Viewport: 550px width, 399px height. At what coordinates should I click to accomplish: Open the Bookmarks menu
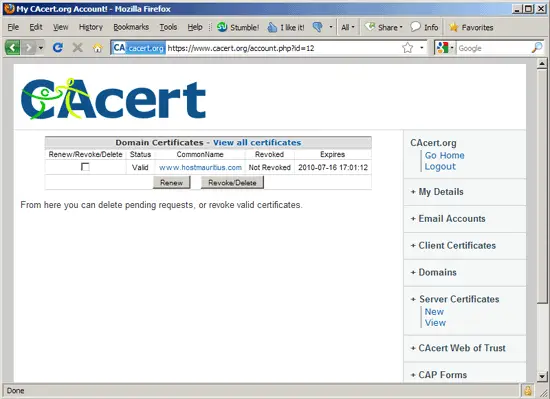point(131,27)
